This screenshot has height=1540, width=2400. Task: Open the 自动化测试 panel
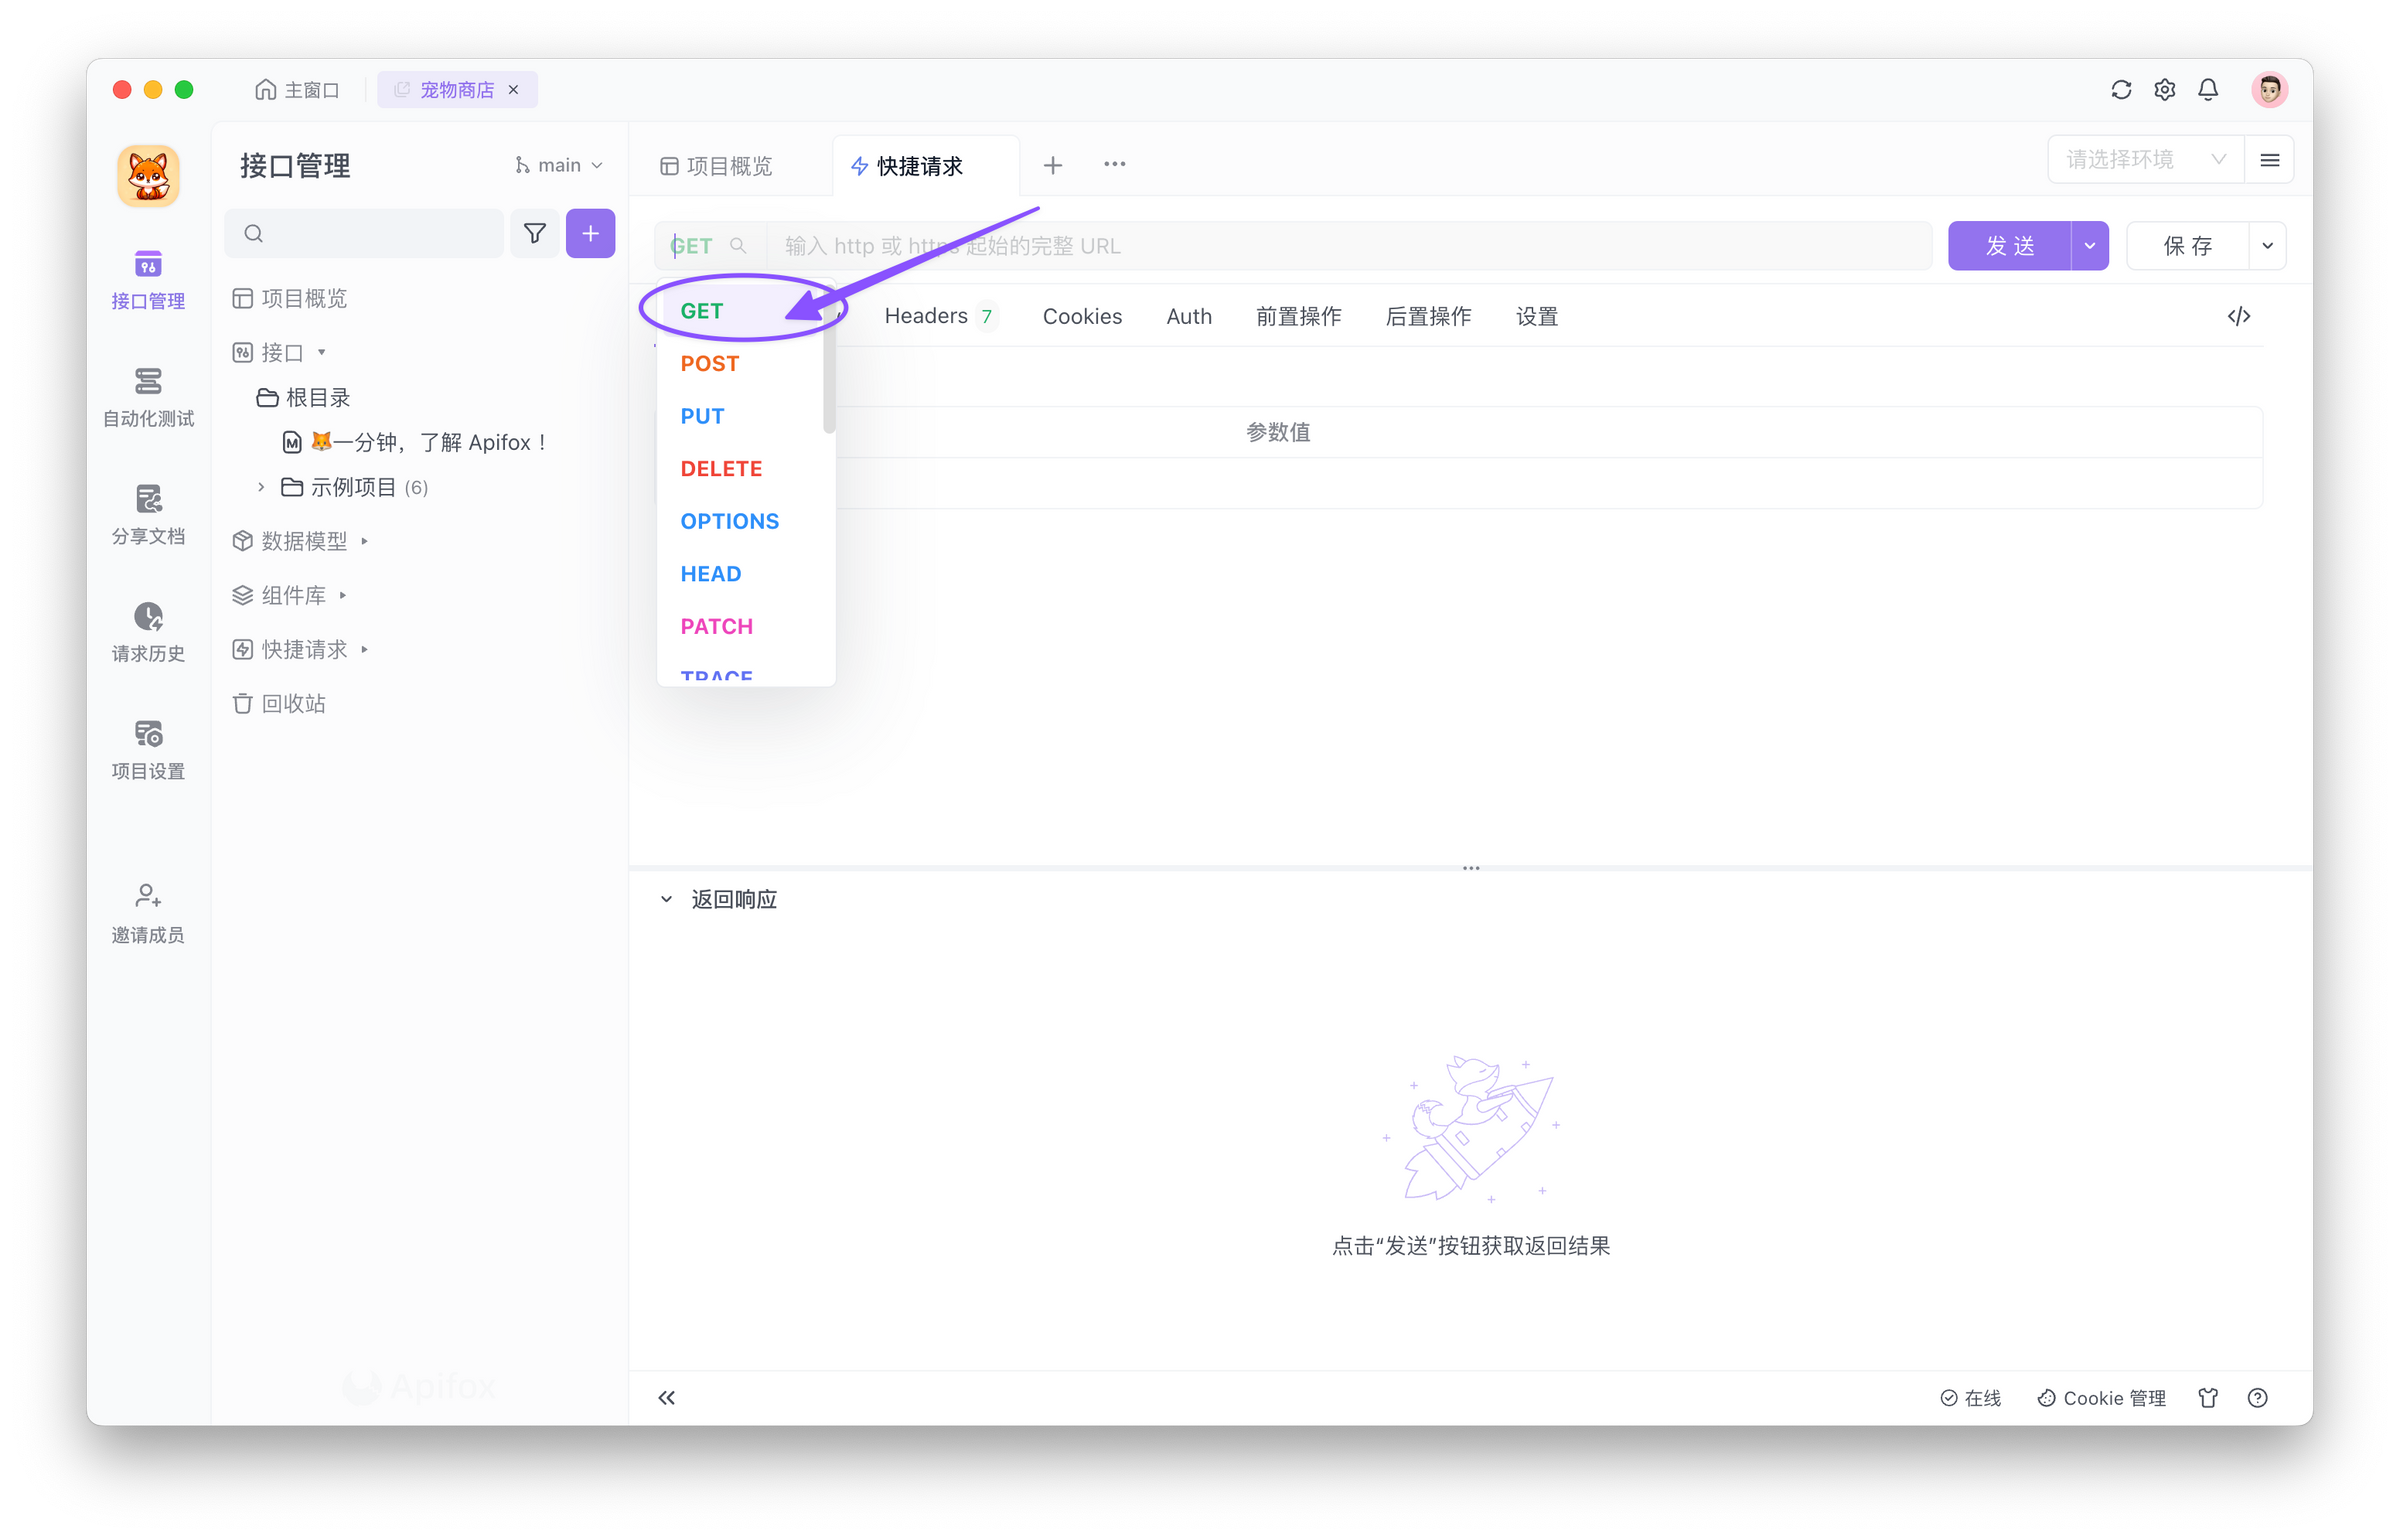click(148, 397)
